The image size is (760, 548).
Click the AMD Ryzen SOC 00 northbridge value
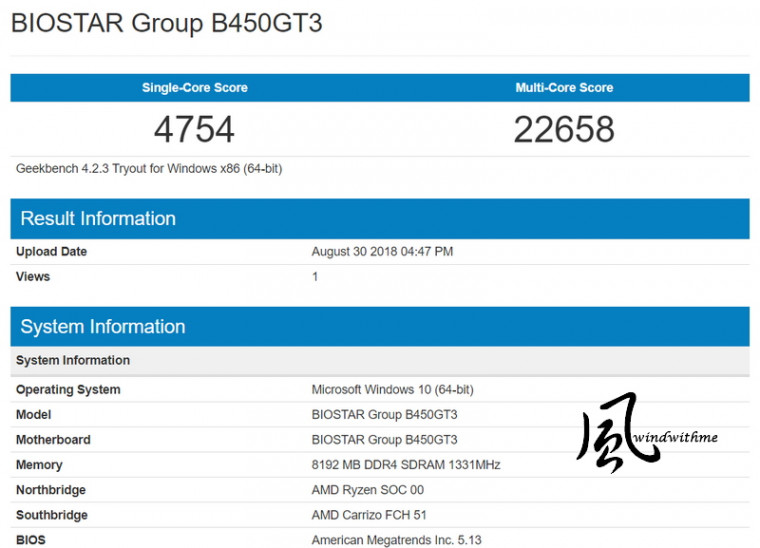(368, 490)
